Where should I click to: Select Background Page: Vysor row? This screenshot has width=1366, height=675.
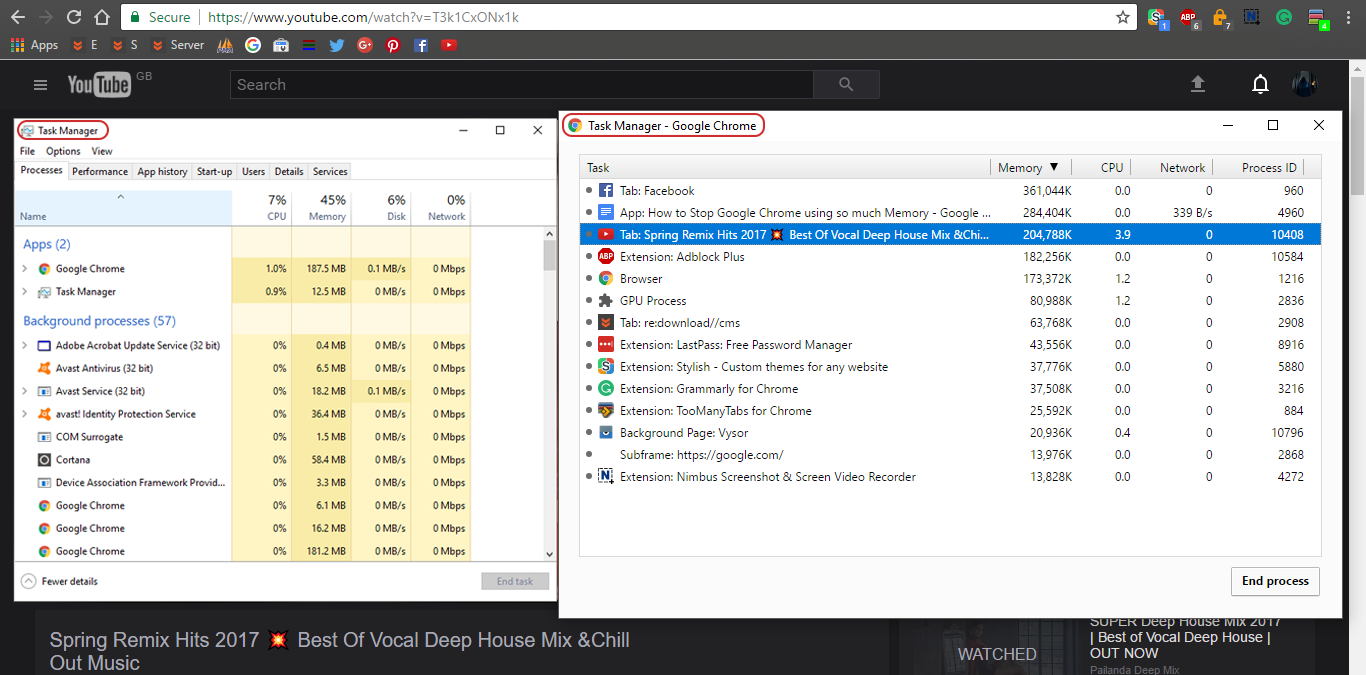(x=950, y=433)
